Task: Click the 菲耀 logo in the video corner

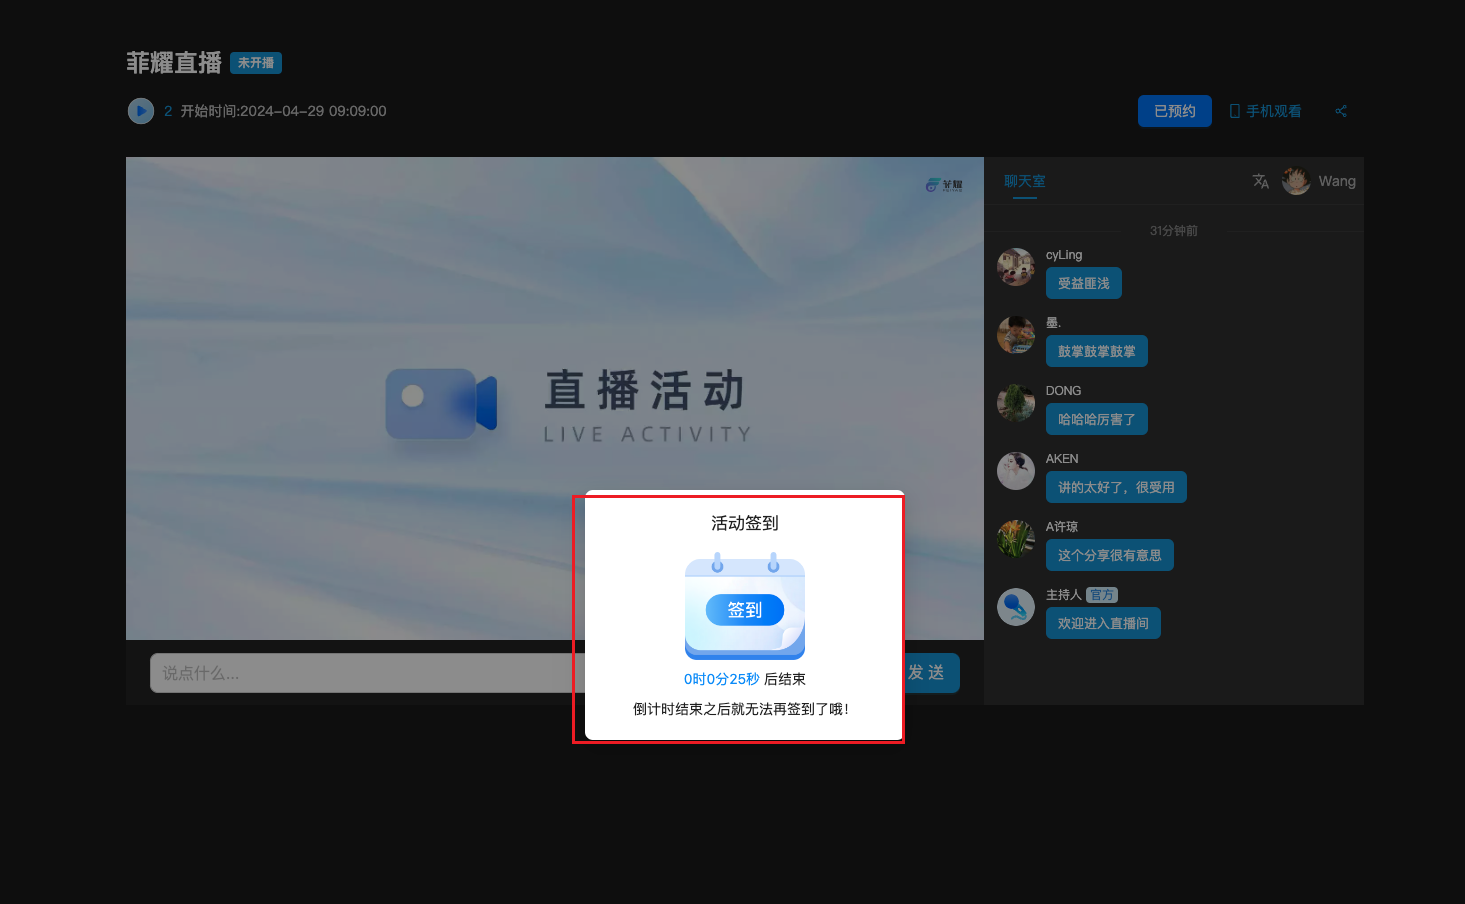Action: (x=944, y=185)
